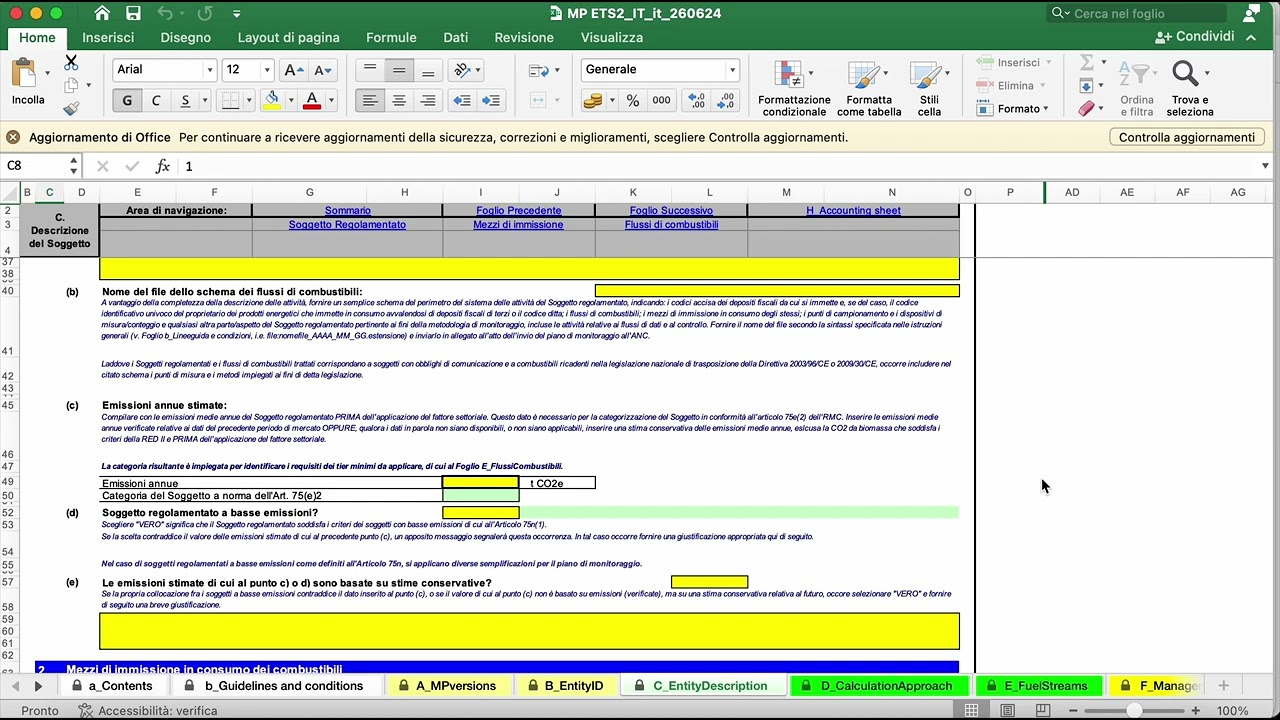Align text to top
This screenshot has width=1280, height=720.
(x=370, y=70)
